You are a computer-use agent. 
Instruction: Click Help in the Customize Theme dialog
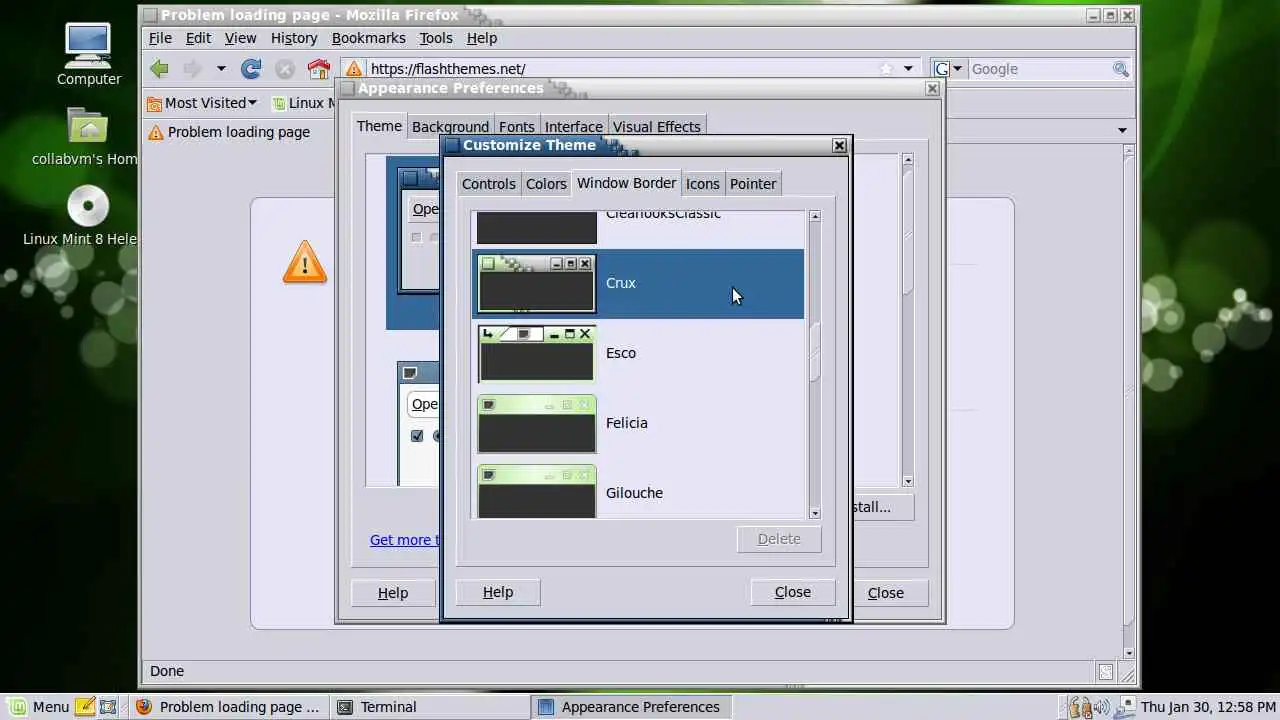498,592
